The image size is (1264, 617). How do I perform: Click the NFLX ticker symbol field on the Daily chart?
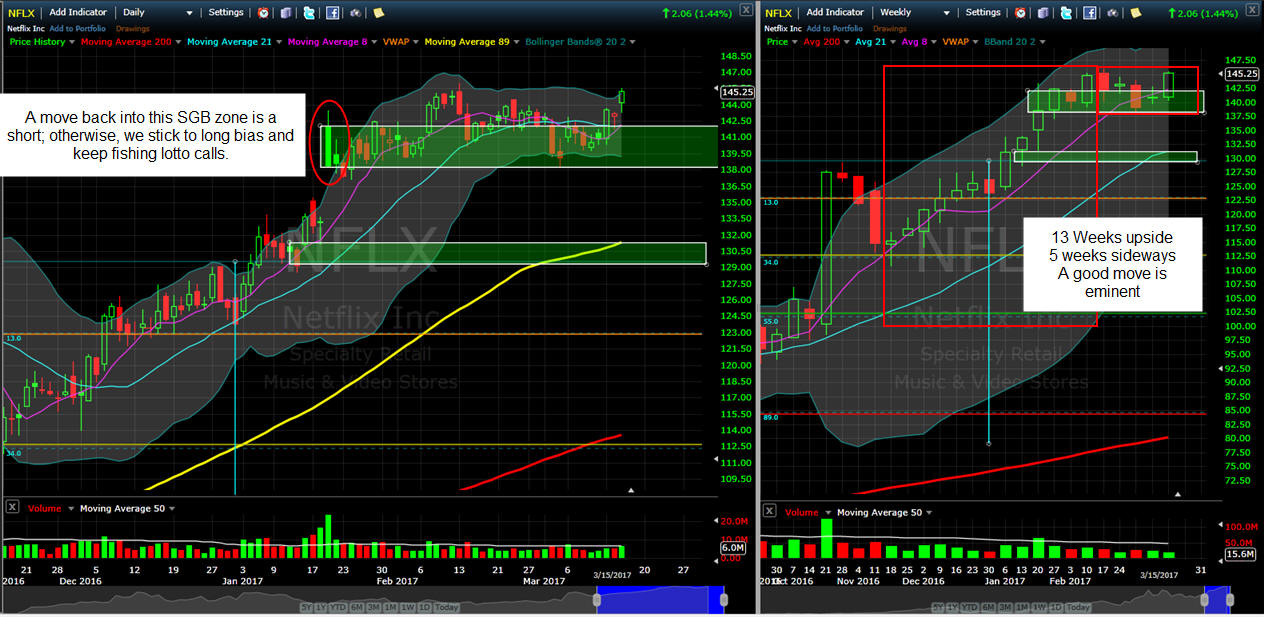[x=22, y=13]
